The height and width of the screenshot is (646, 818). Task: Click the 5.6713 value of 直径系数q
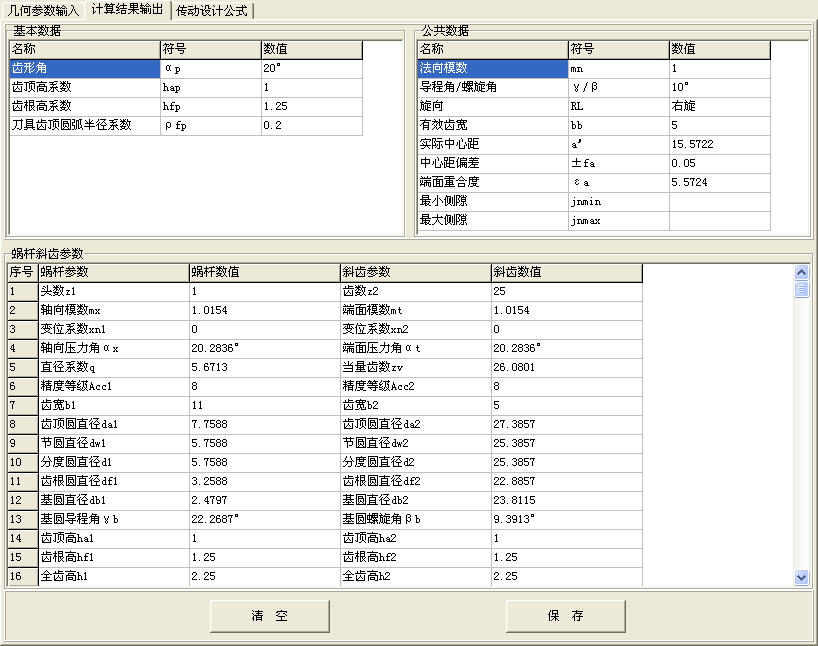click(x=264, y=367)
